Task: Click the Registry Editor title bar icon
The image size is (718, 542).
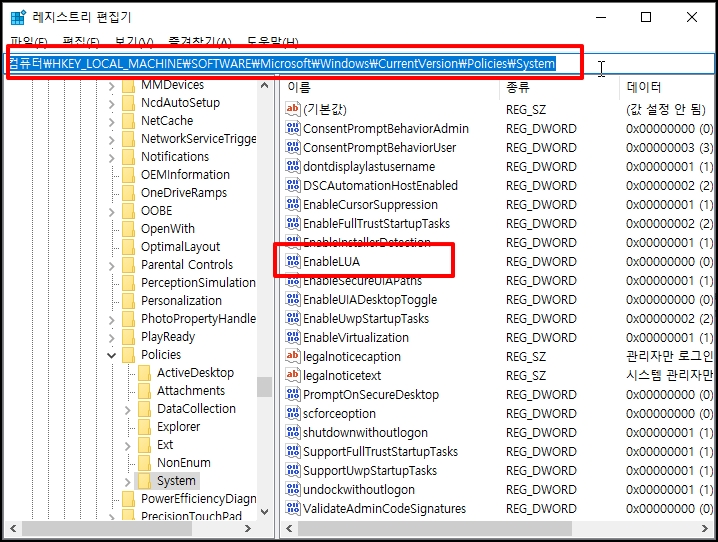Action: (x=18, y=17)
